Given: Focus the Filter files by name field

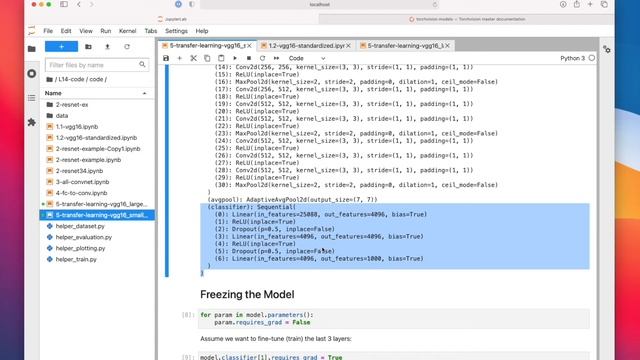Looking at the screenshot, I should [x=97, y=64].
